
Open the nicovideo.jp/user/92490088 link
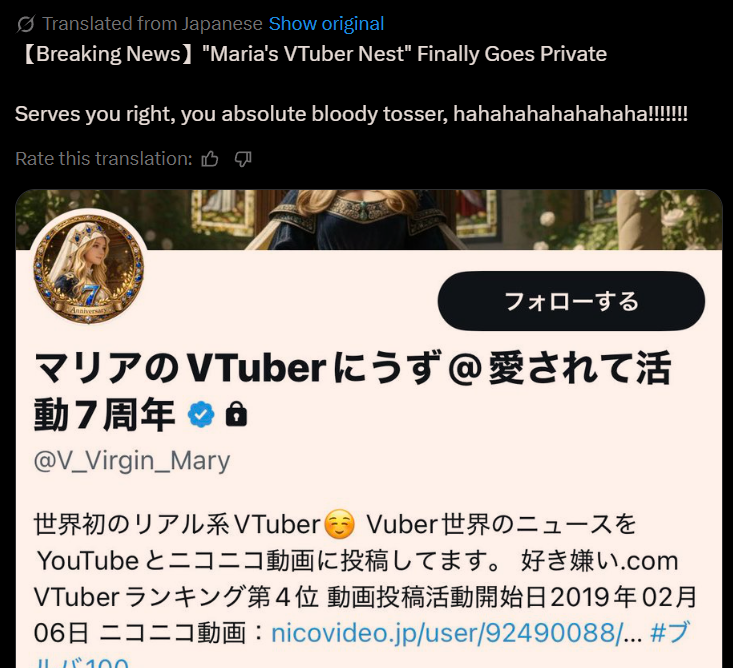(456, 633)
